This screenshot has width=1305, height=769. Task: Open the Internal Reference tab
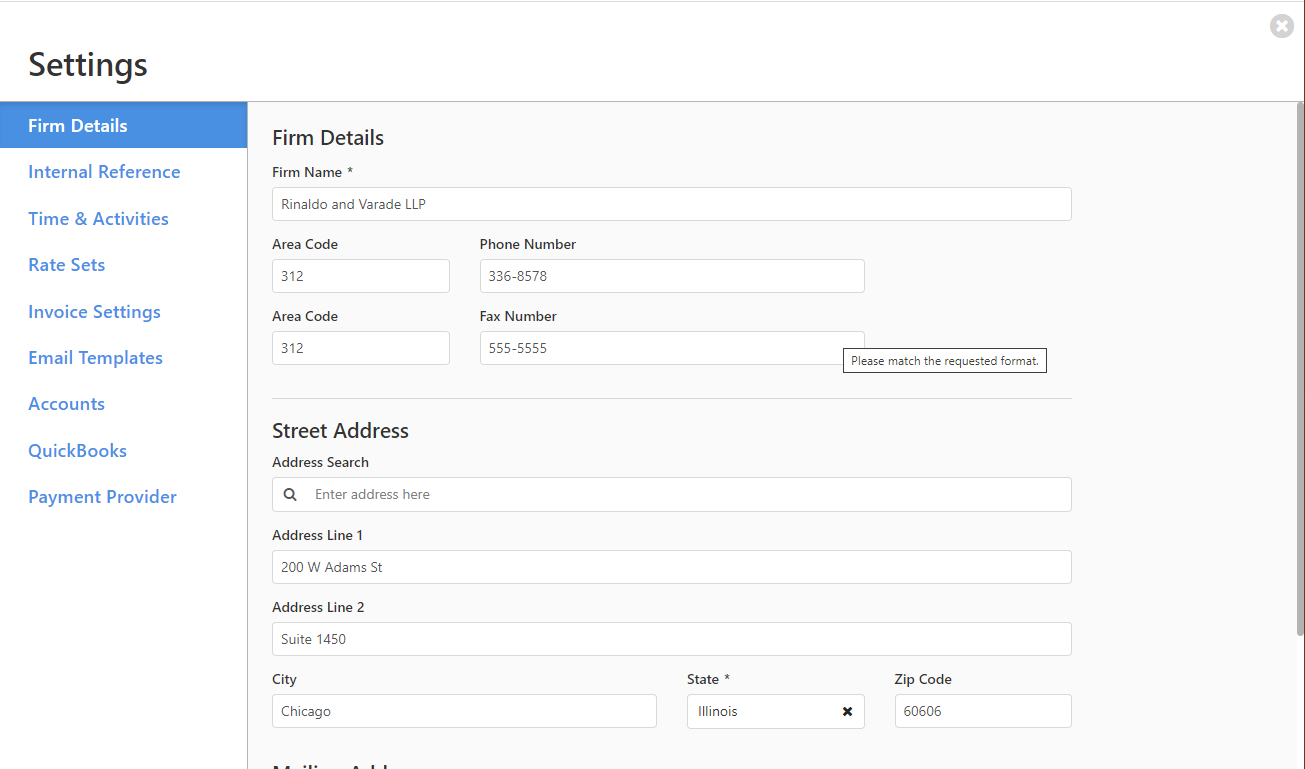point(104,172)
